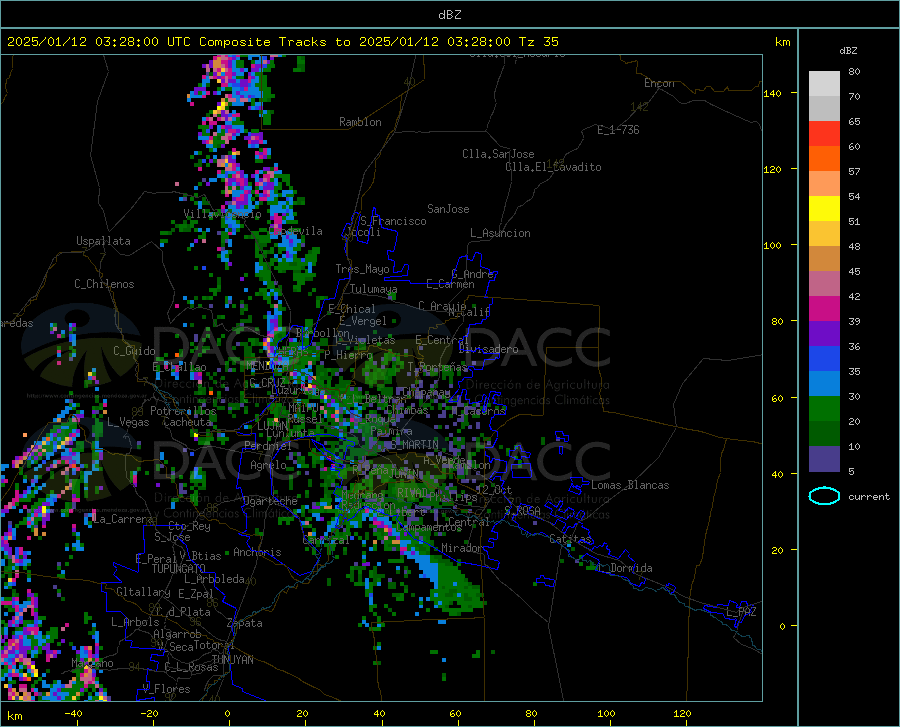Click the 'L_PAZ' map label
This screenshot has height=727, width=900.
(x=741, y=612)
